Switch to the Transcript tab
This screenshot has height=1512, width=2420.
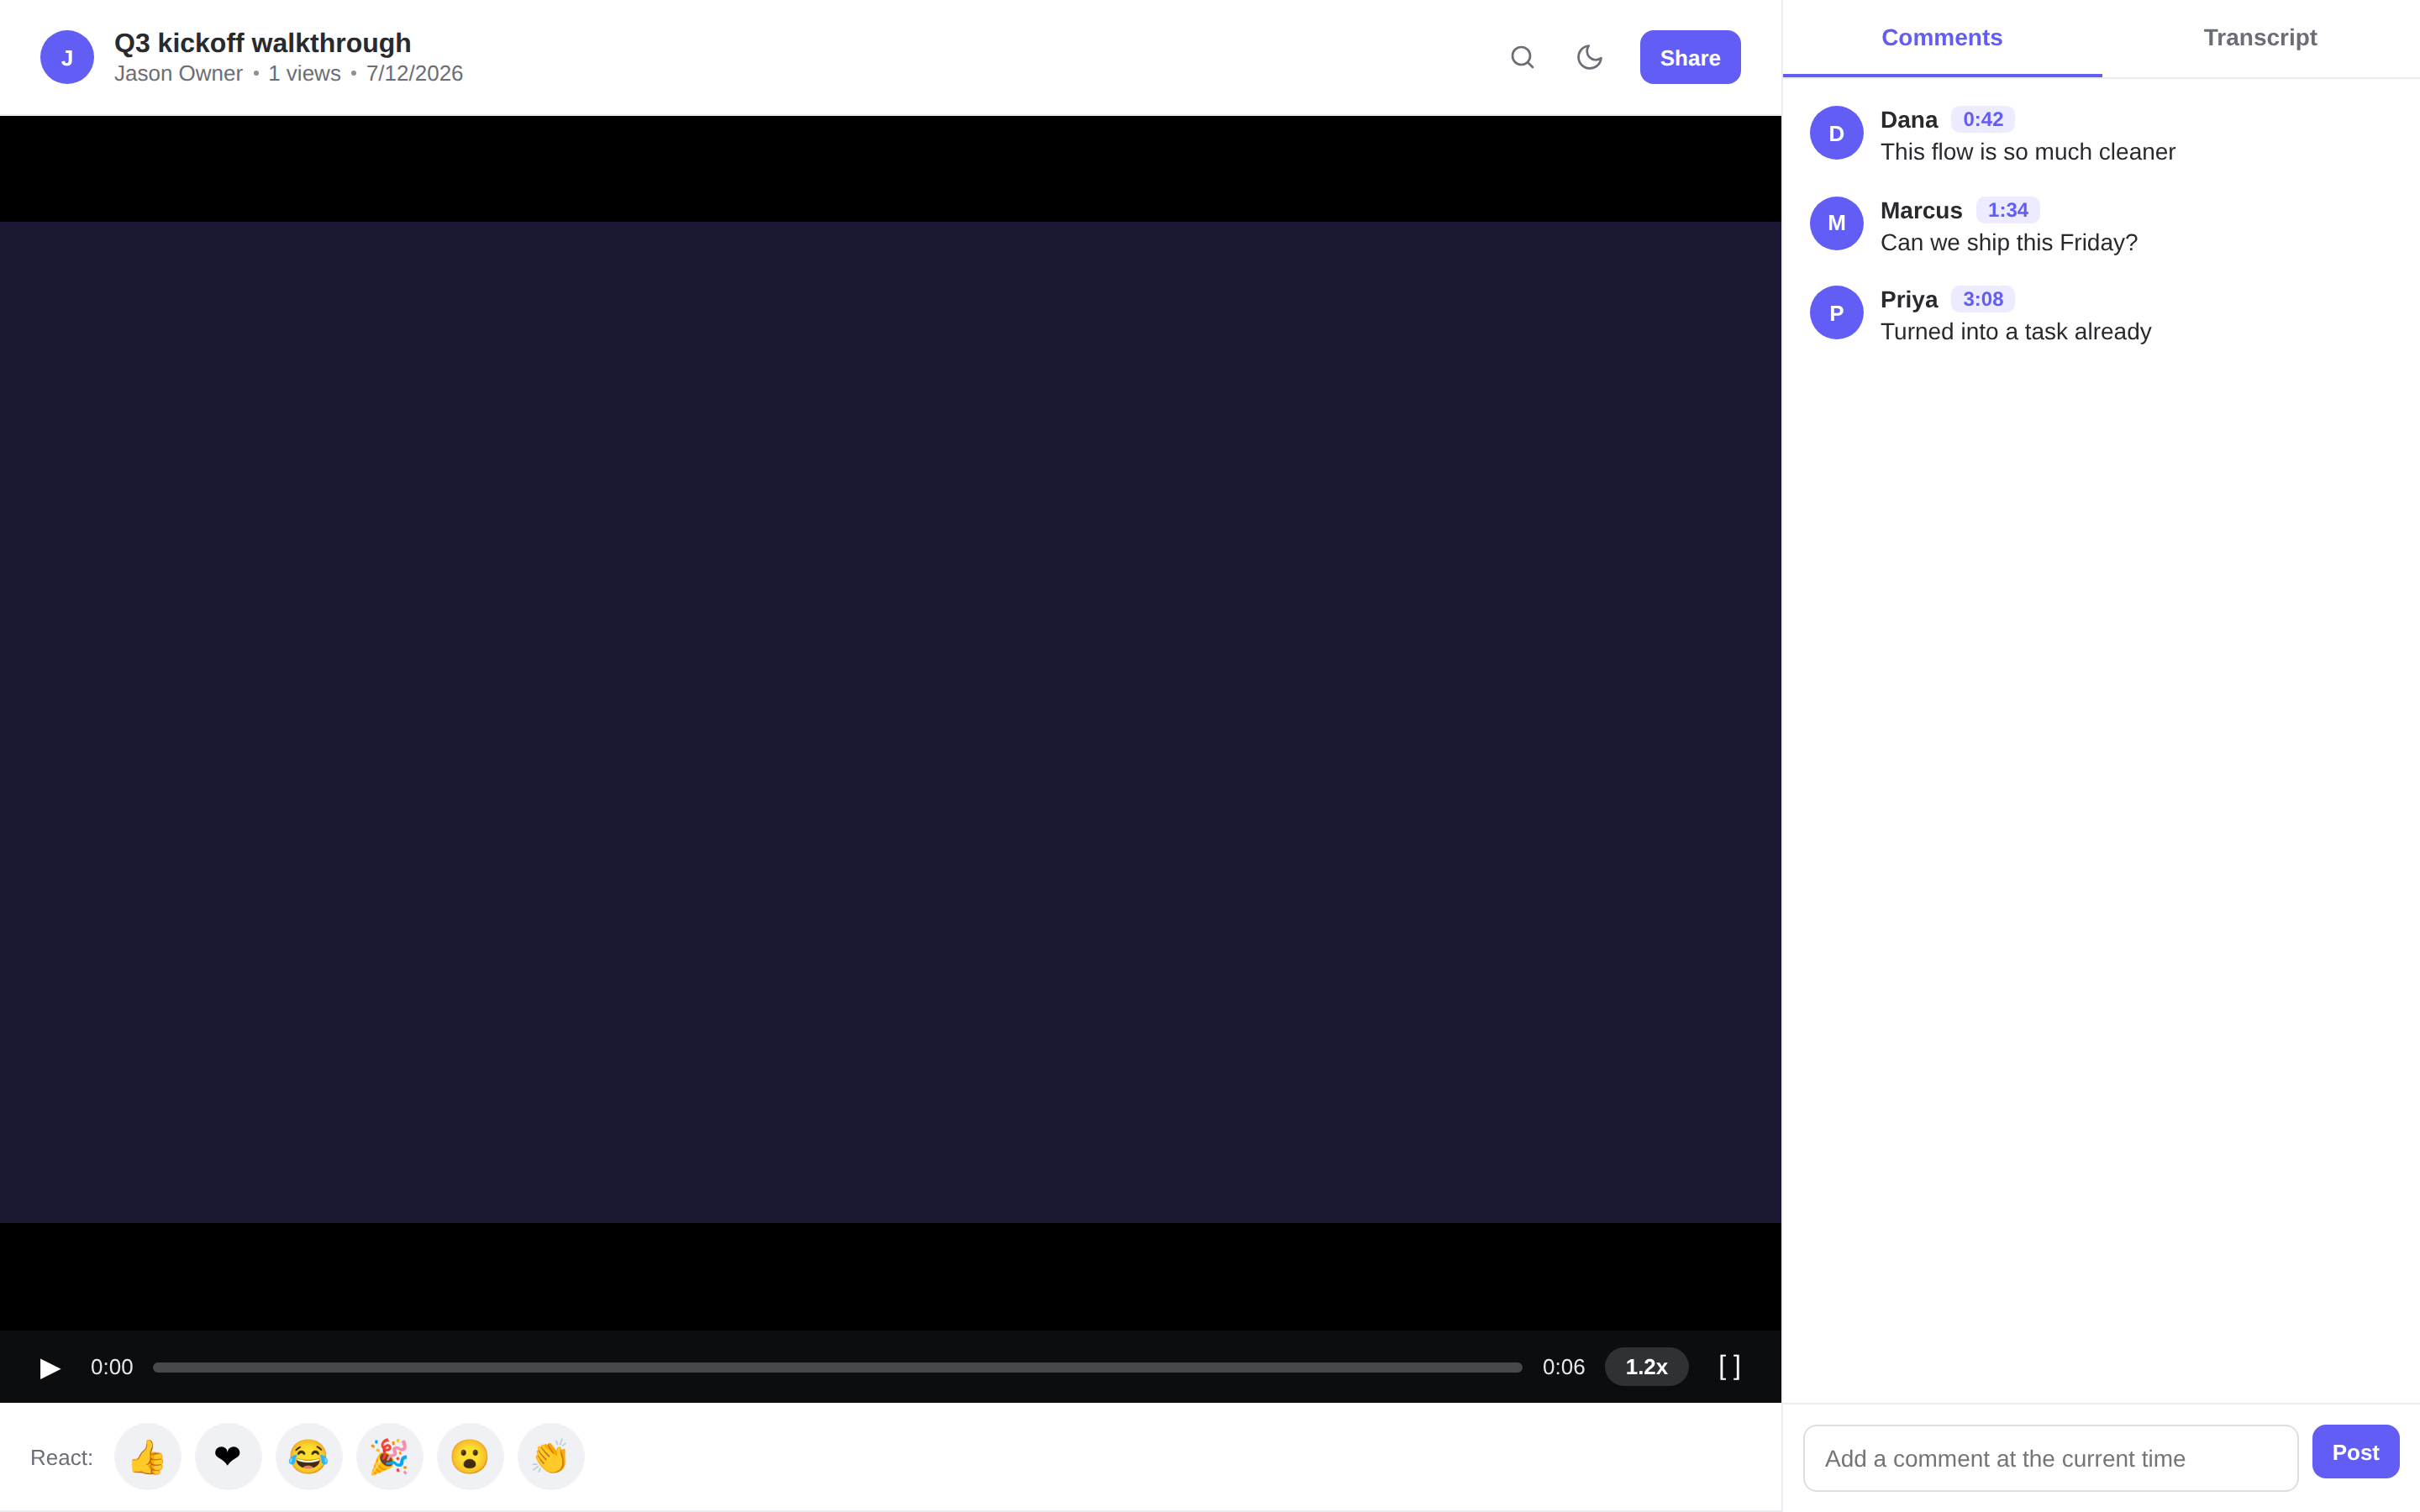pos(2260,38)
